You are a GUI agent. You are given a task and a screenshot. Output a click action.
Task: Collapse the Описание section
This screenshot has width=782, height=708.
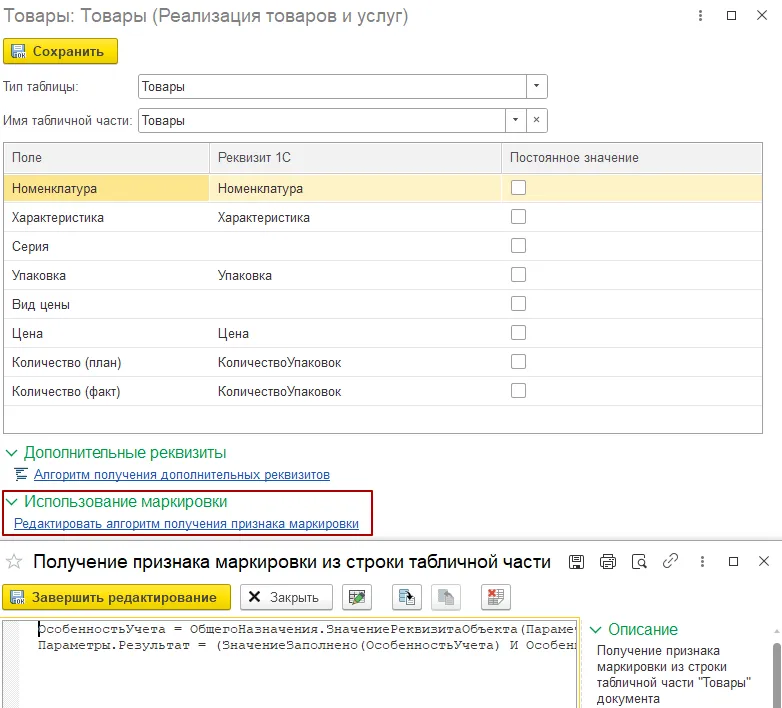(595, 630)
